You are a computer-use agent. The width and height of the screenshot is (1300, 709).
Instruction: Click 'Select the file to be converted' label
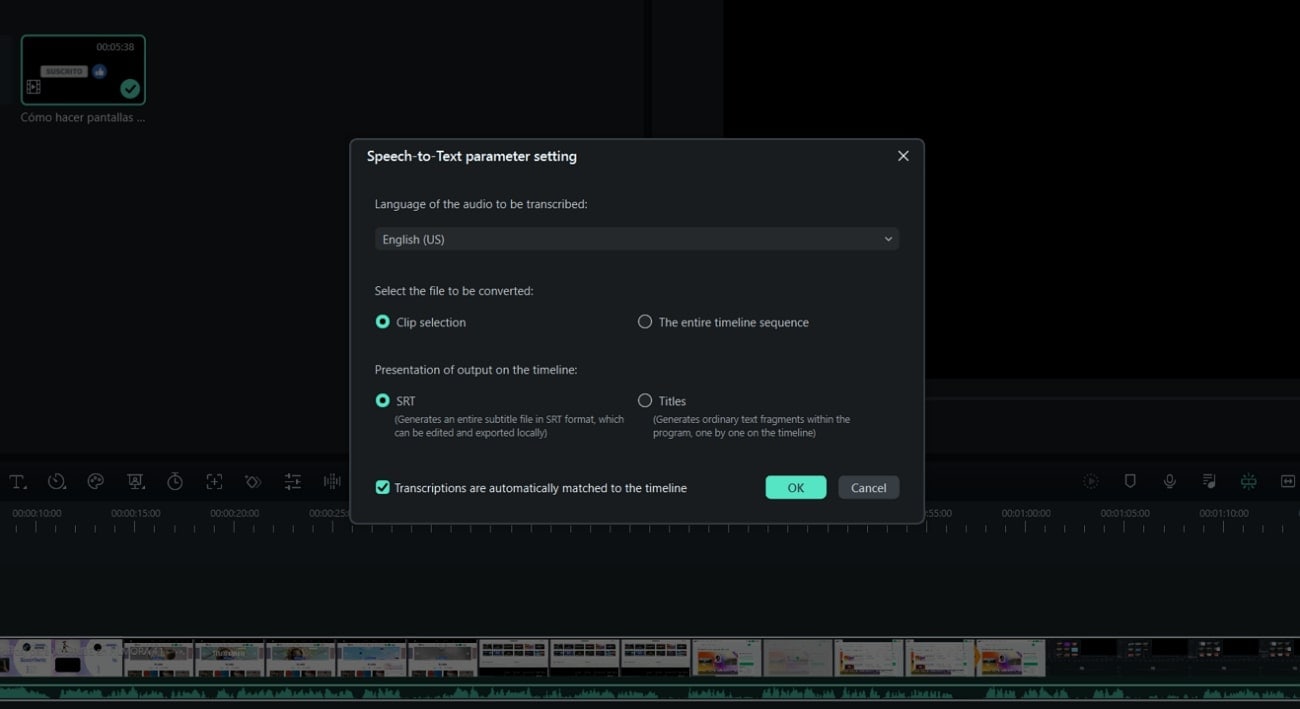(454, 291)
